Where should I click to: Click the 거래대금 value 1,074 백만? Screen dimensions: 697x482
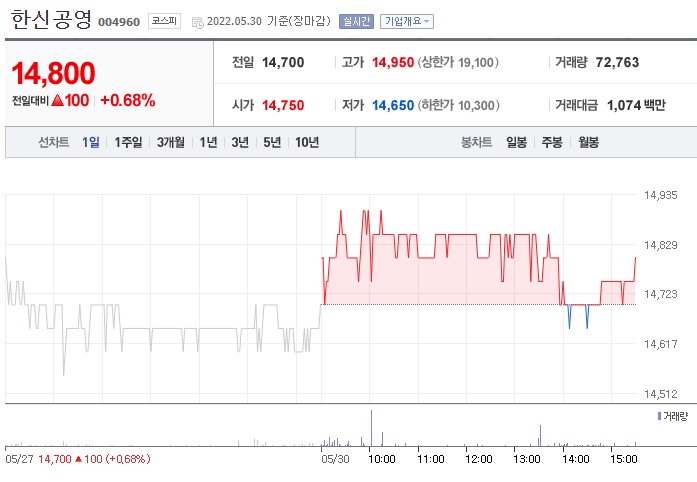(x=636, y=105)
